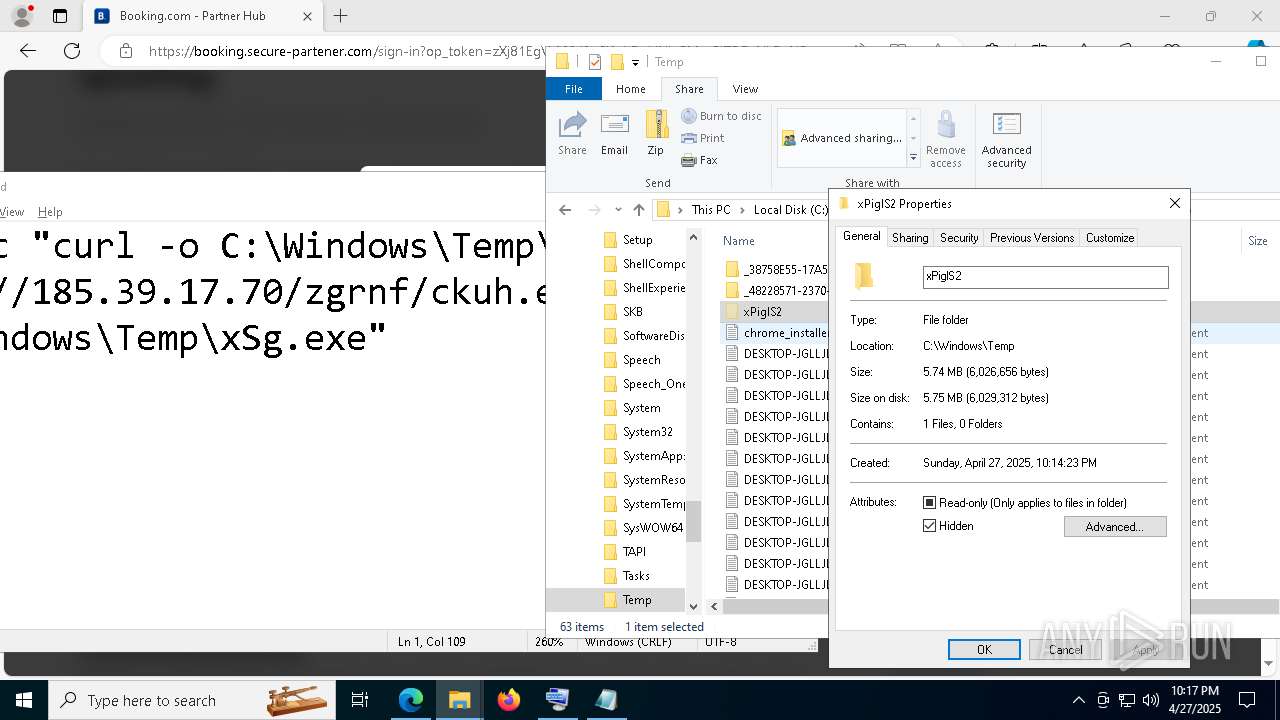Go back in File Explorer
Viewport: 1280px width, 720px height.
coord(565,210)
